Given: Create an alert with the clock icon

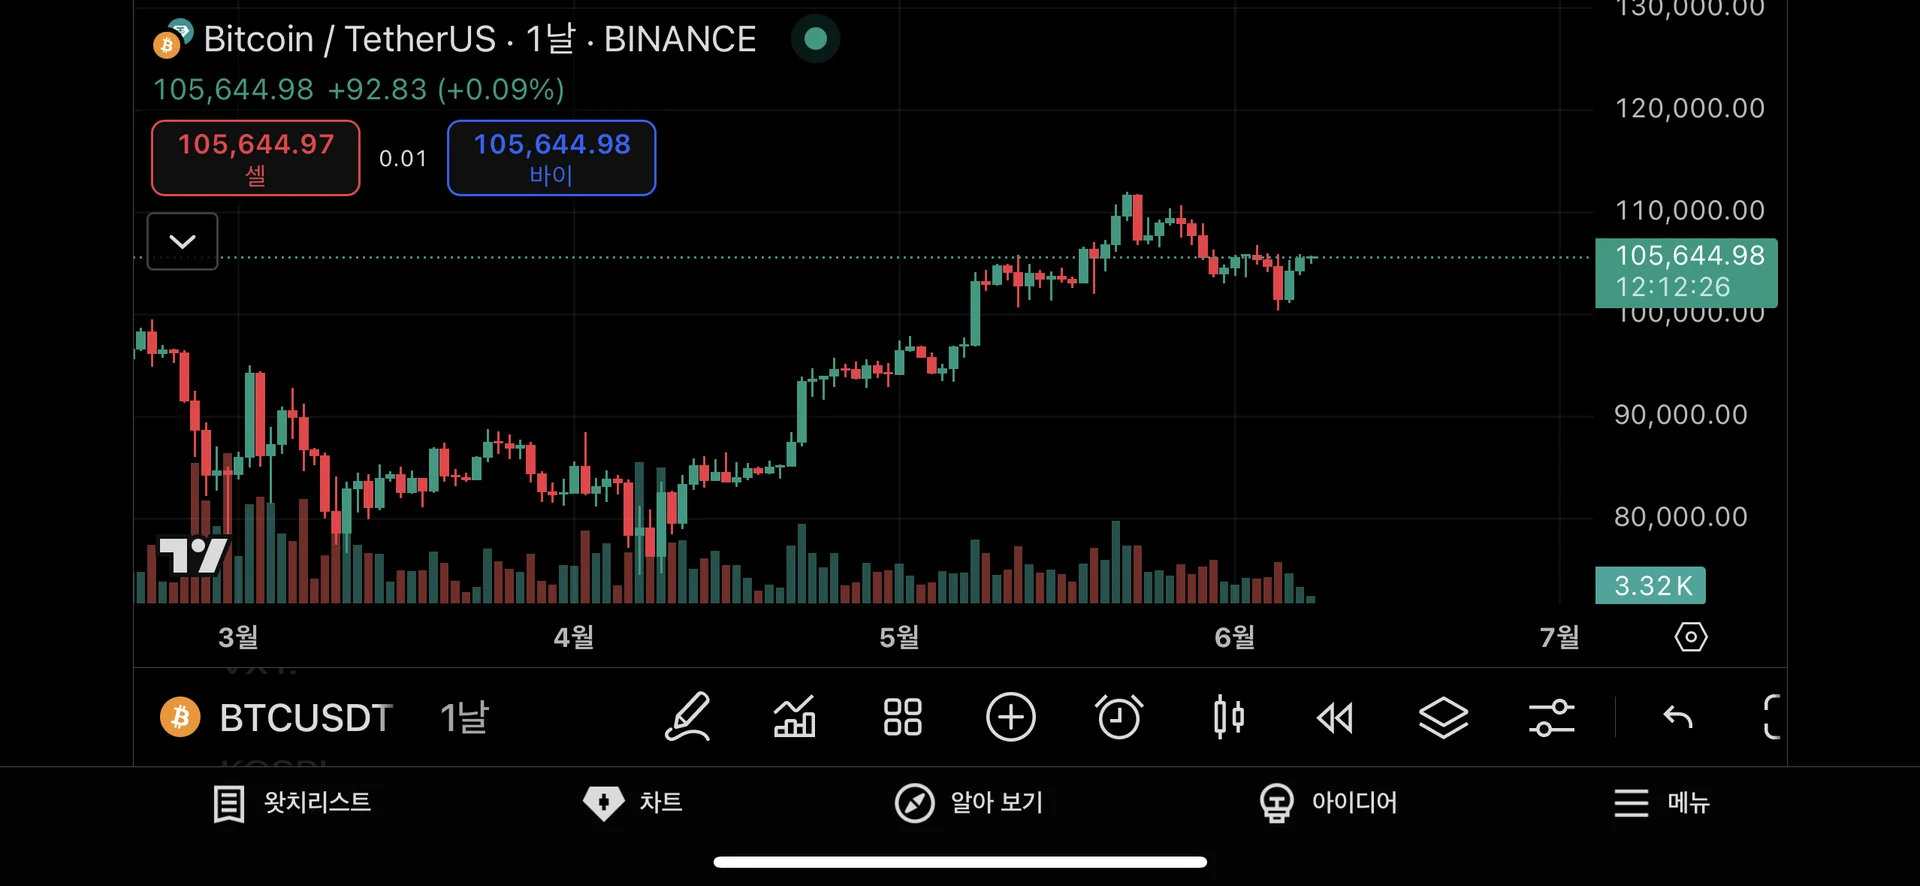Looking at the screenshot, I should [x=1119, y=717].
